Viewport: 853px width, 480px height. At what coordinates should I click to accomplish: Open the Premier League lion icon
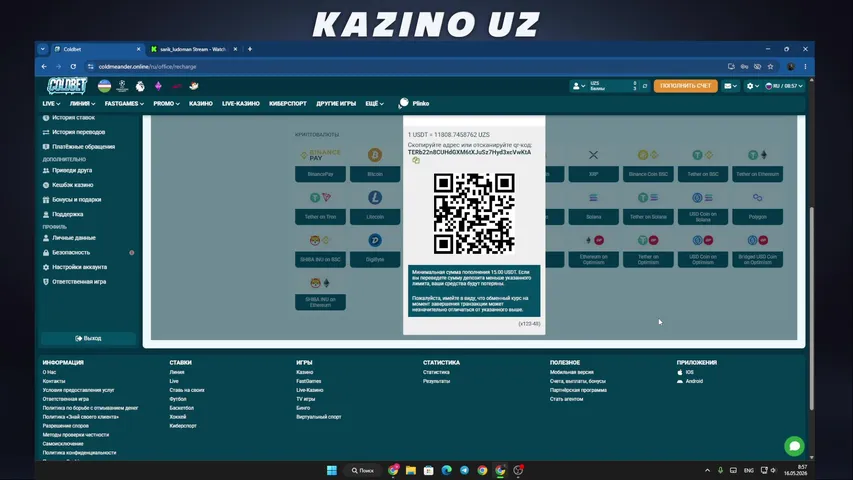coord(140,85)
